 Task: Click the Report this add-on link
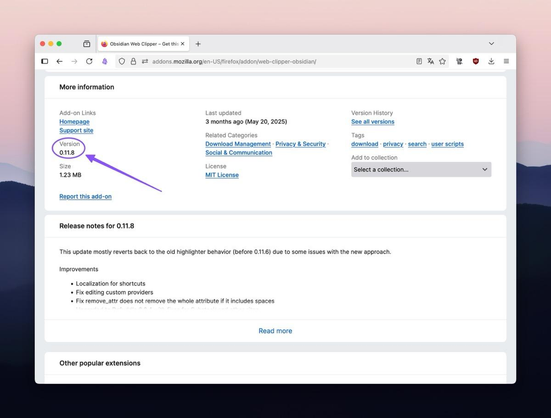[85, 196]
